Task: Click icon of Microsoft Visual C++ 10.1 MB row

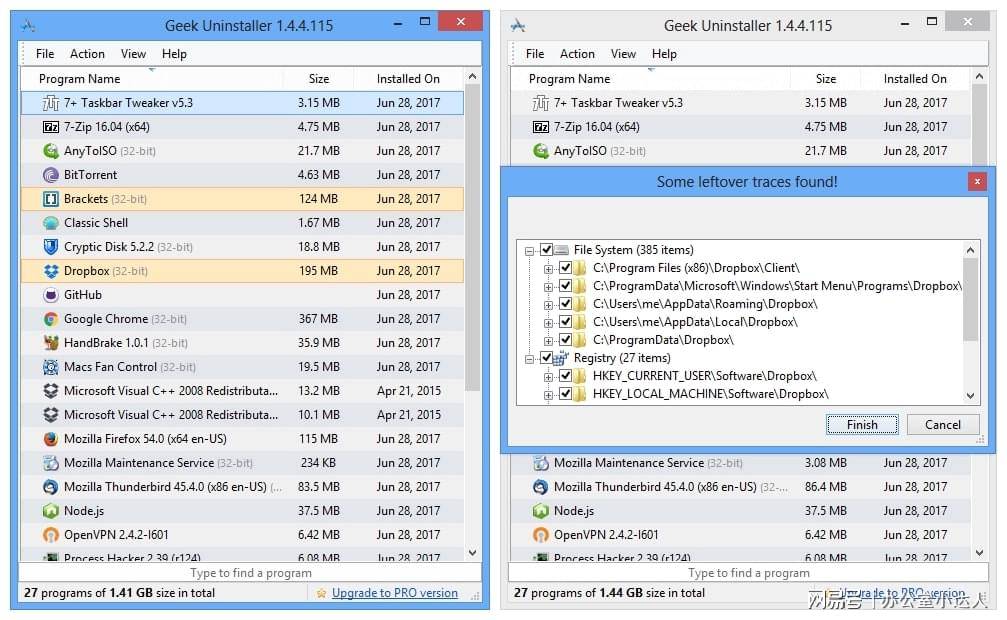Action: pos(51,415)
